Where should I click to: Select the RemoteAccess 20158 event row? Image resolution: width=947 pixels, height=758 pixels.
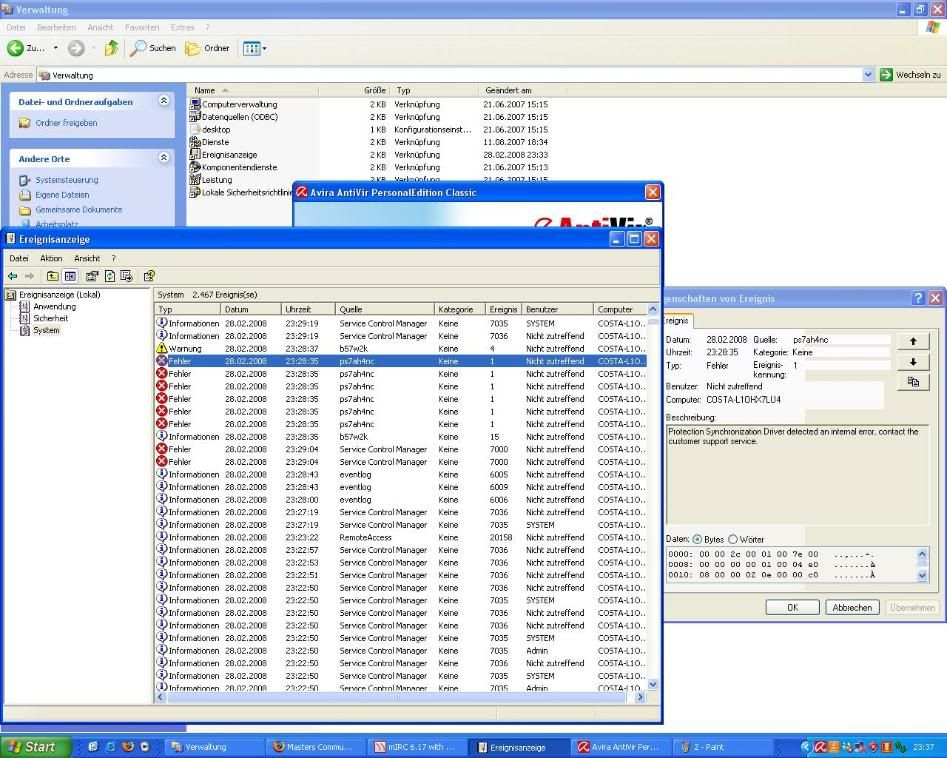400,537
